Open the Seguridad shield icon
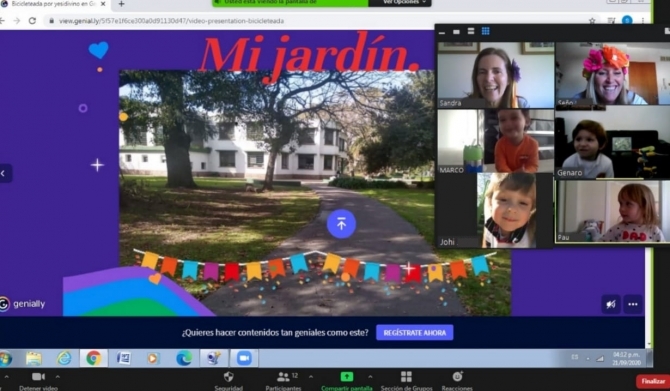The height and width of the screenshot is (391, 670). (x=229, y=376)
